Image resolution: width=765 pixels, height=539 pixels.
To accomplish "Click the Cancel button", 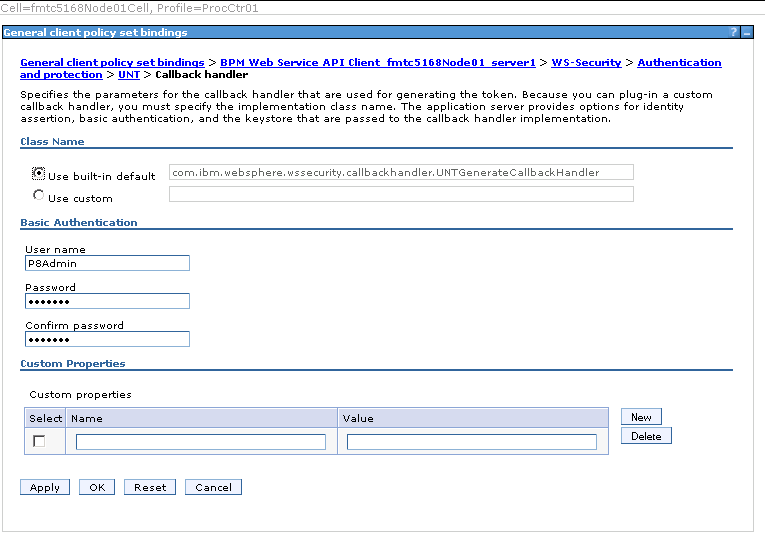I will [x=213, y=487].
